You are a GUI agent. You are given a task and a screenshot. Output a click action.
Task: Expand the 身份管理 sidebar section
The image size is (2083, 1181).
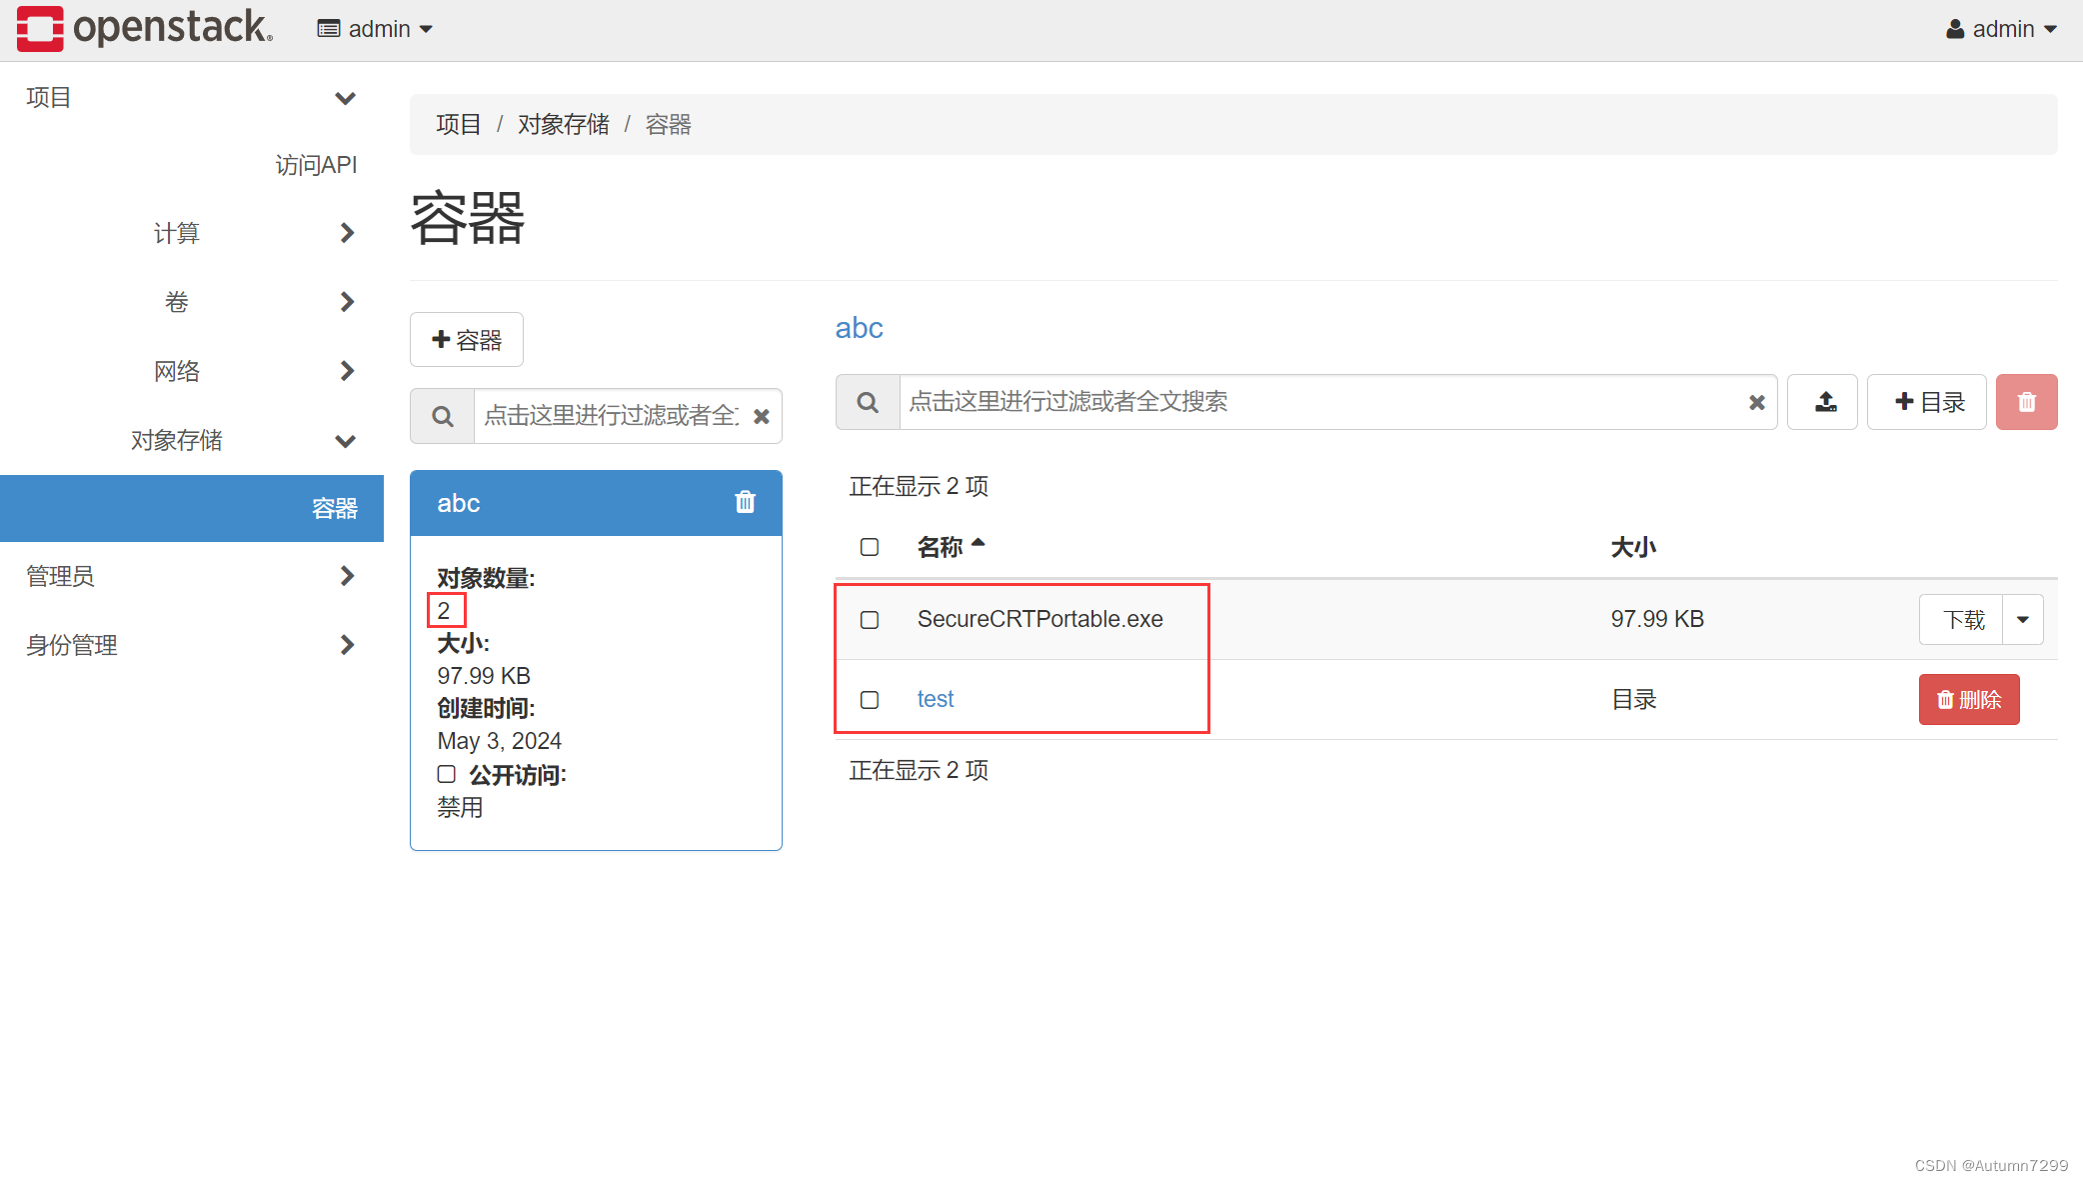point(192,645)
